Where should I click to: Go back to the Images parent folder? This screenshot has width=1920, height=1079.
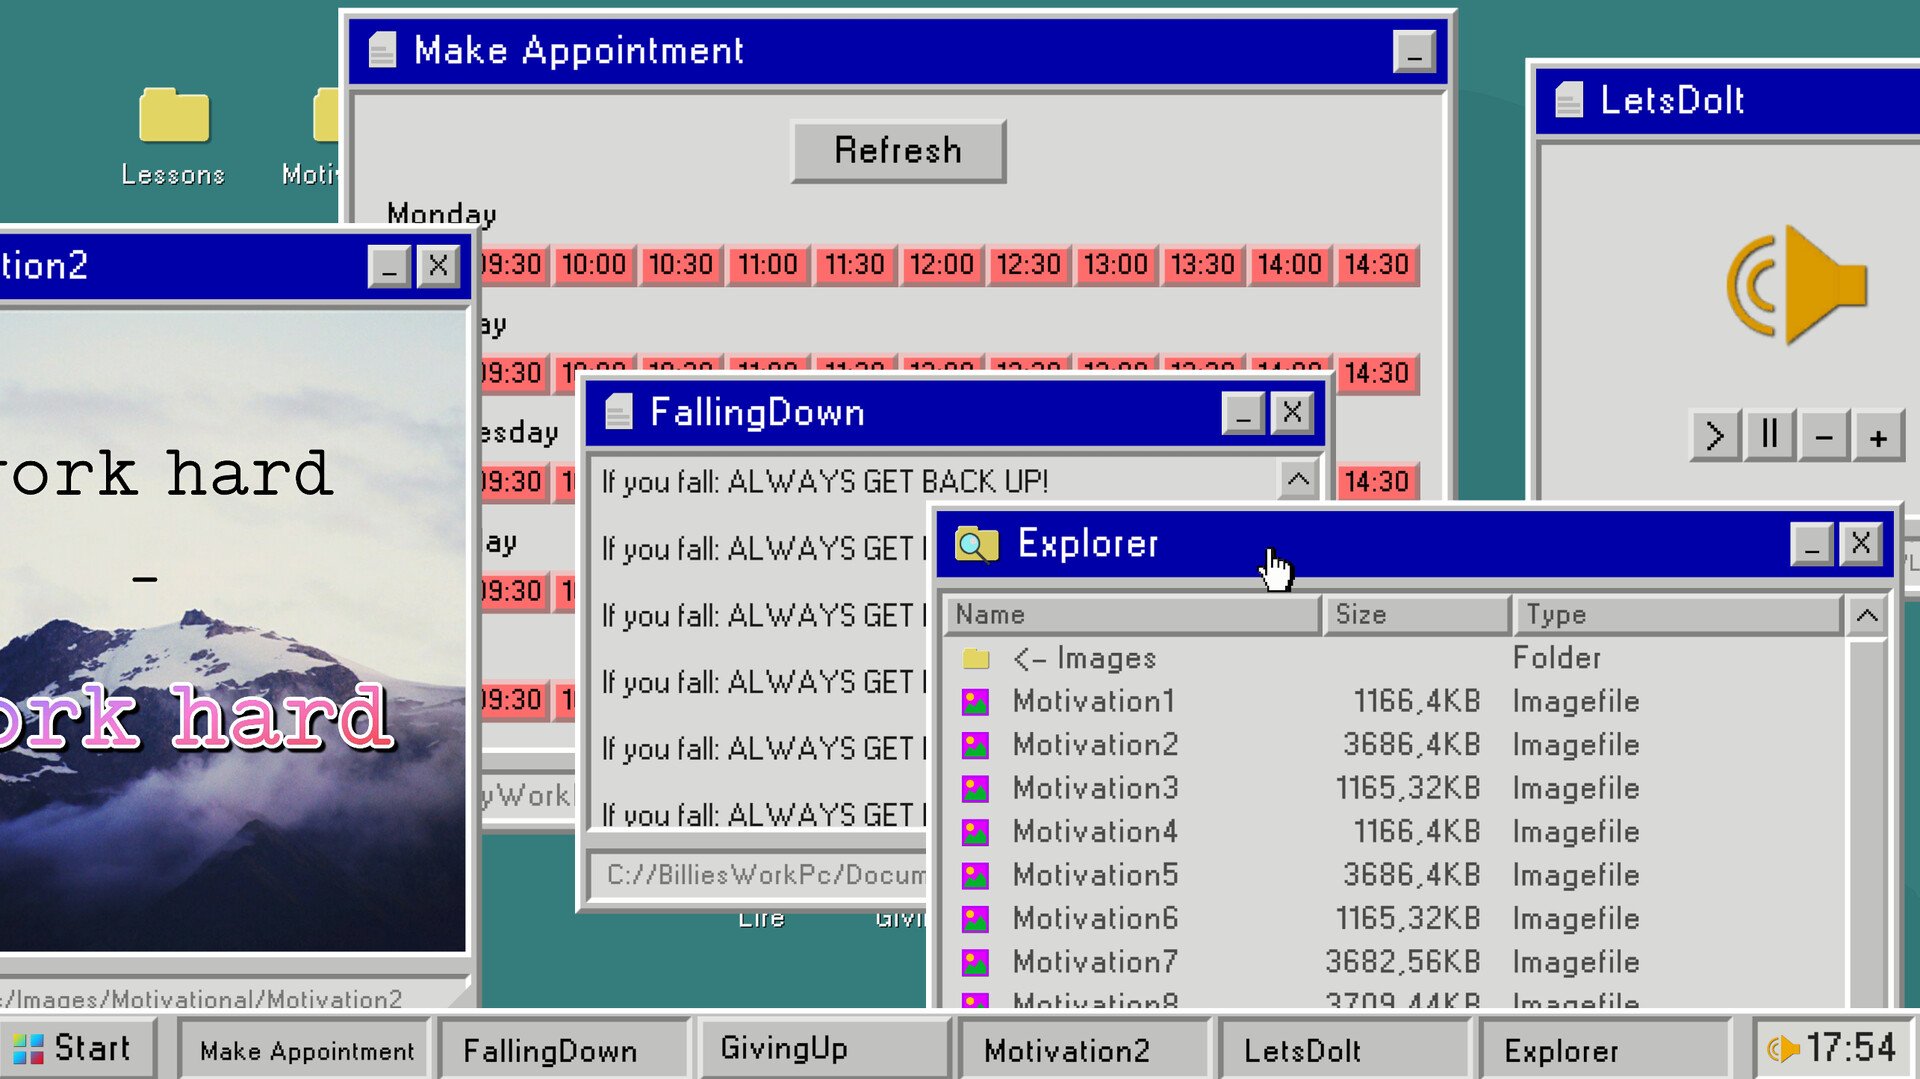click(1084, 658)
